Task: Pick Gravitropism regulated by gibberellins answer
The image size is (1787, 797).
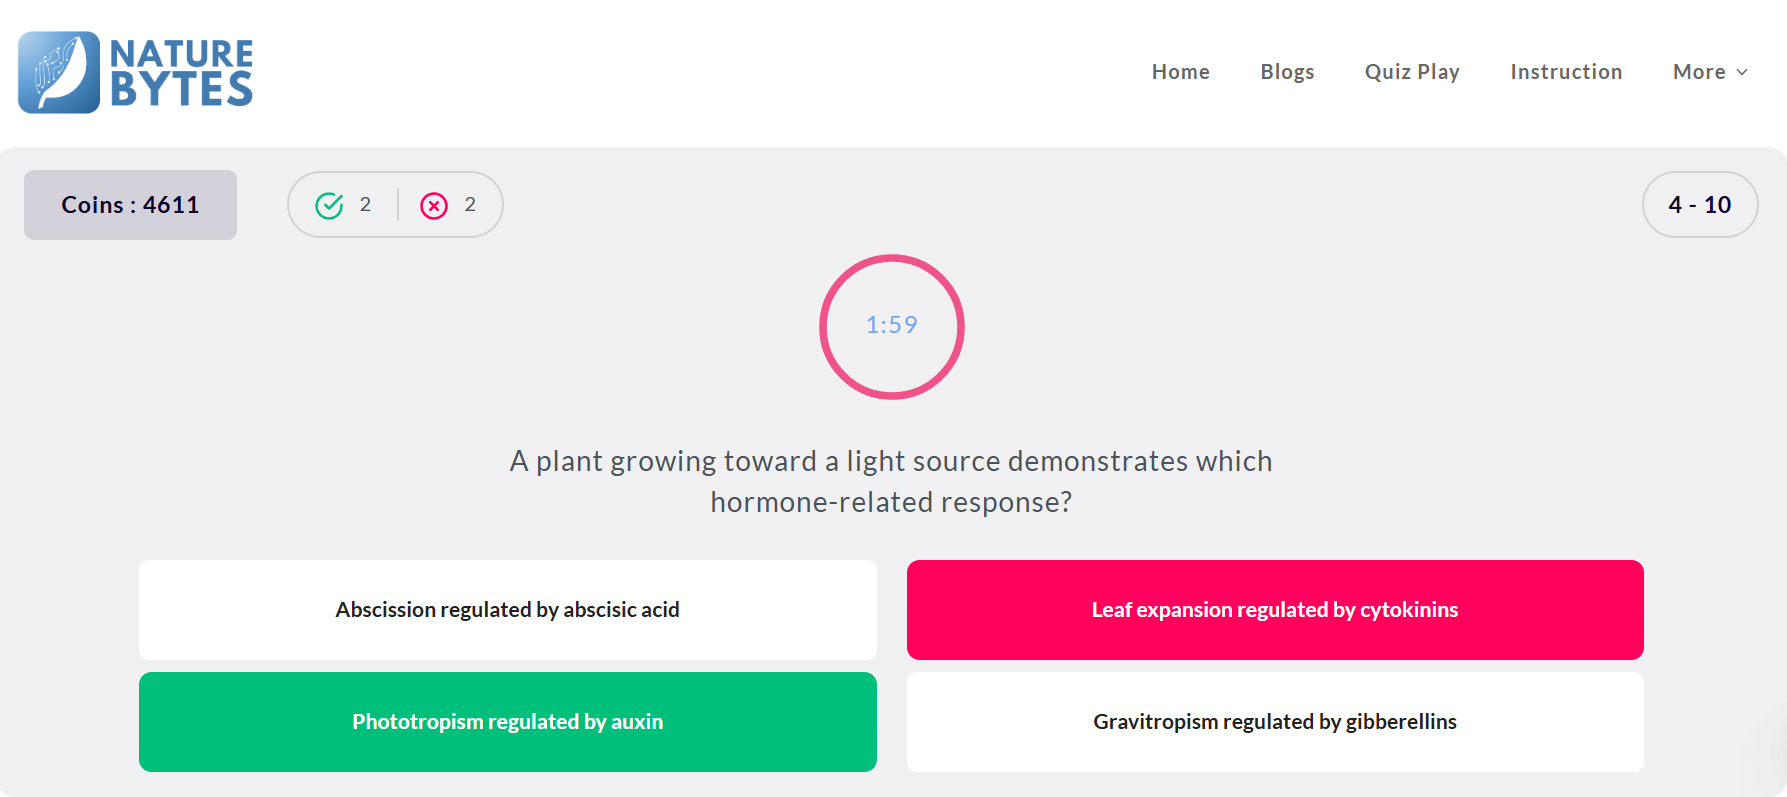Action: (x=1275, y=722)
